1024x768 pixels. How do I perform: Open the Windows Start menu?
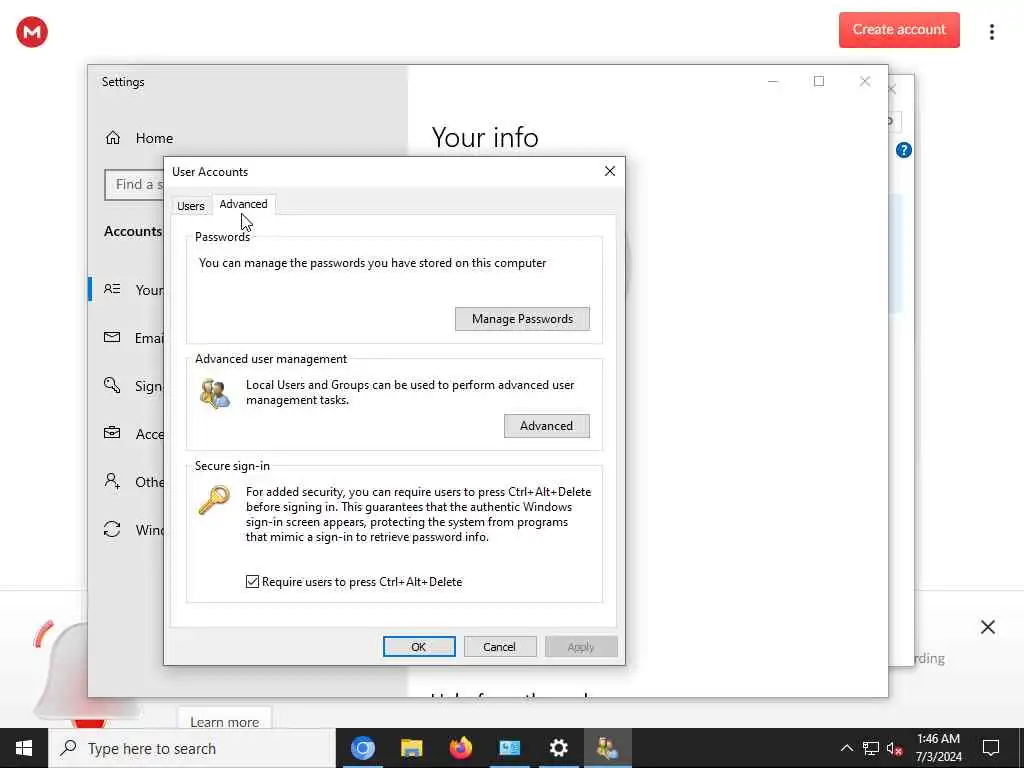click(x=24, y=748)
